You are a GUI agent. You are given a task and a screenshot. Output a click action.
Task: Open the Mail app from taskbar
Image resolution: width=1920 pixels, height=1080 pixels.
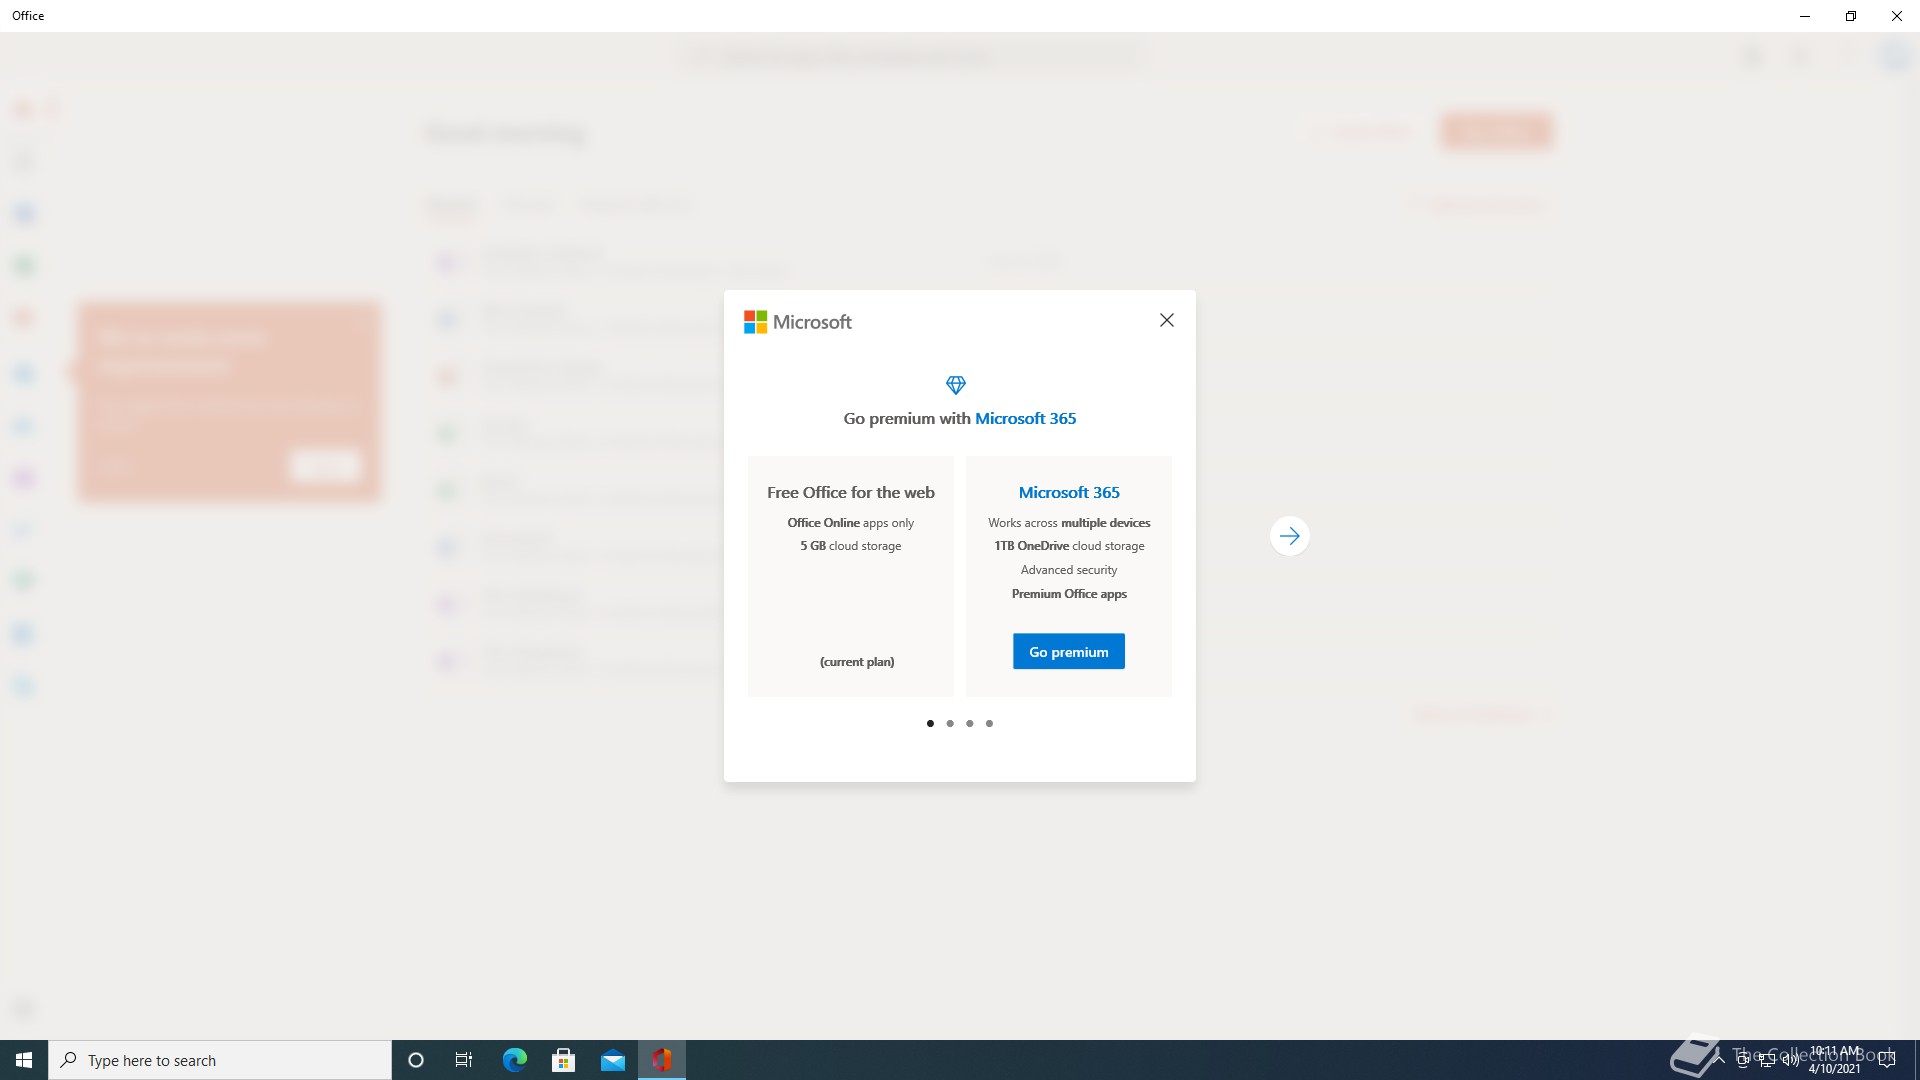pos(612,1060)
